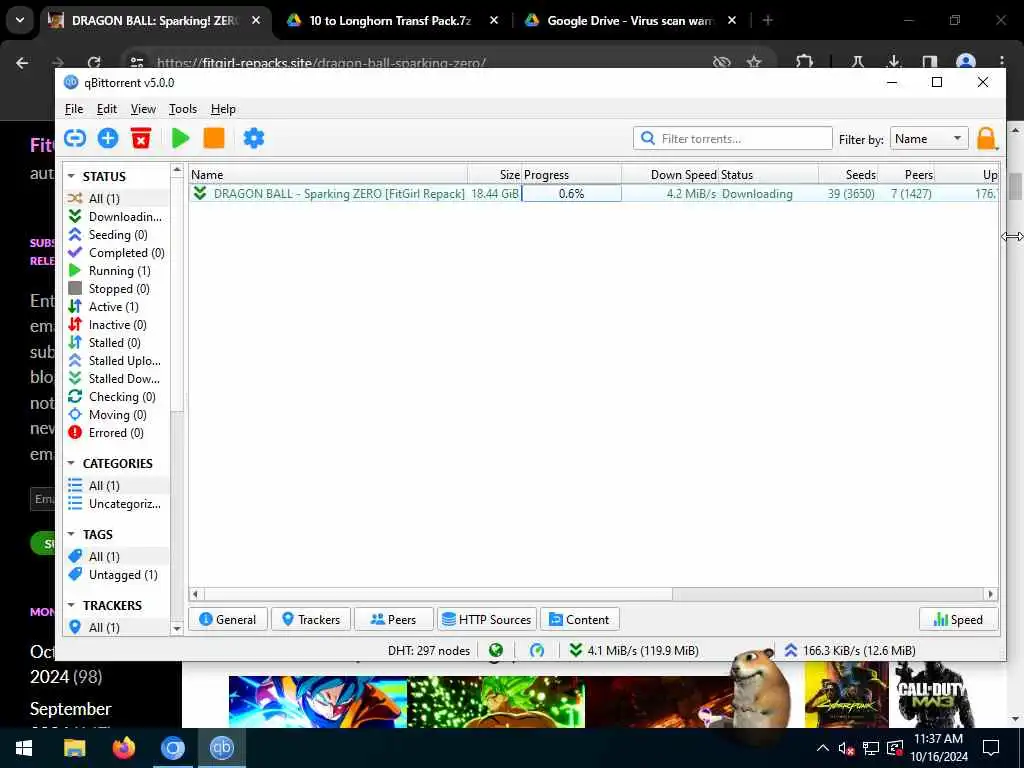Image resolution: width=1024 pixels, height=768 pixels.
Task: Click the globe connection status icon
Action: pos(496,650)
